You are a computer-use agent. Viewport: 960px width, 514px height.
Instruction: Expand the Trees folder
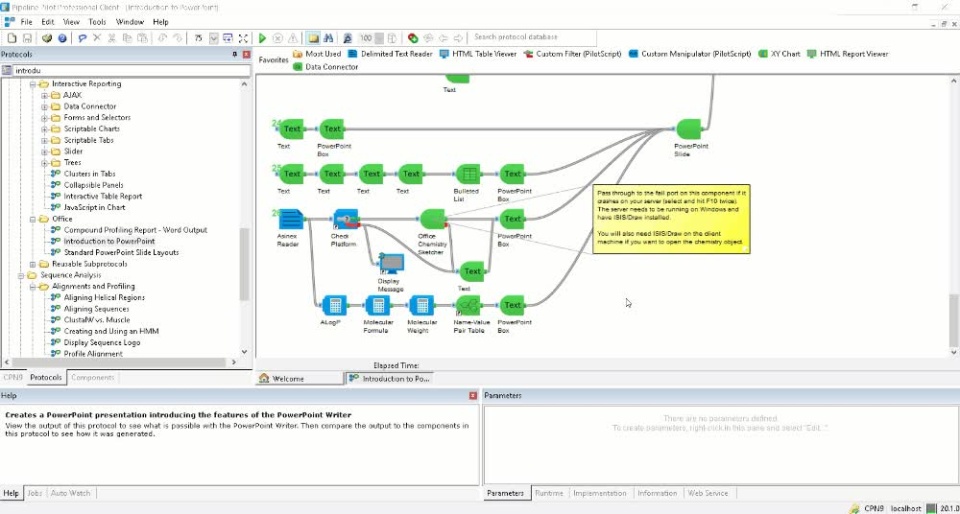(45, 163)
